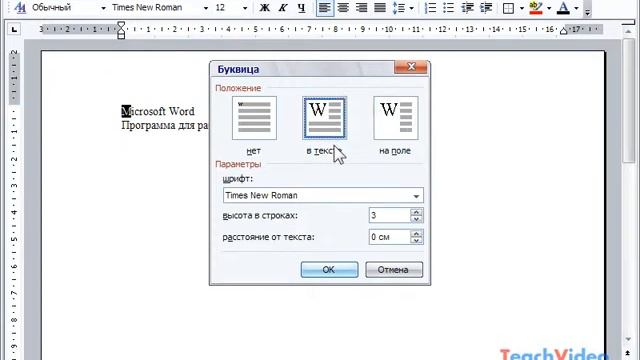Open the шрифт combo box in dialog
The height and width of the screenshot is (360, 640).
tap(323, 196)
